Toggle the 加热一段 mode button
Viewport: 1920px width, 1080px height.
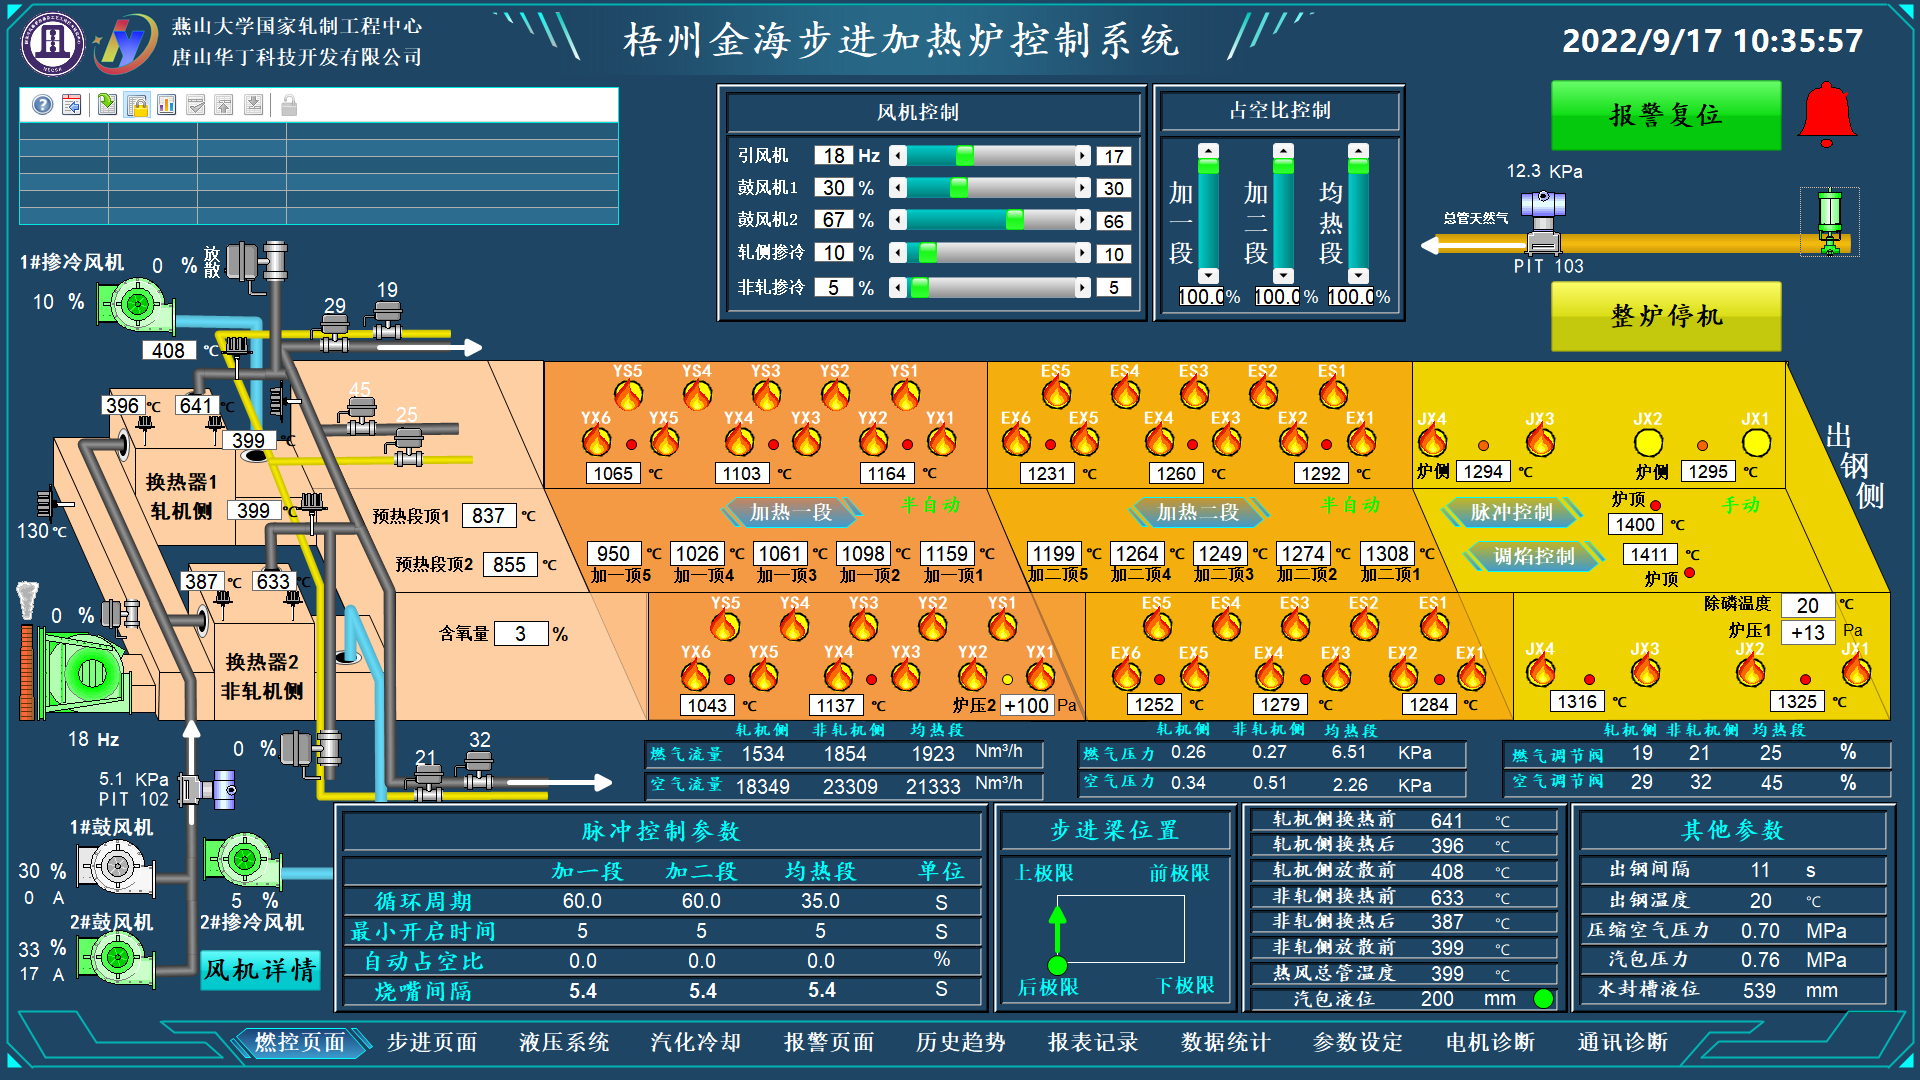click(791, 512)
